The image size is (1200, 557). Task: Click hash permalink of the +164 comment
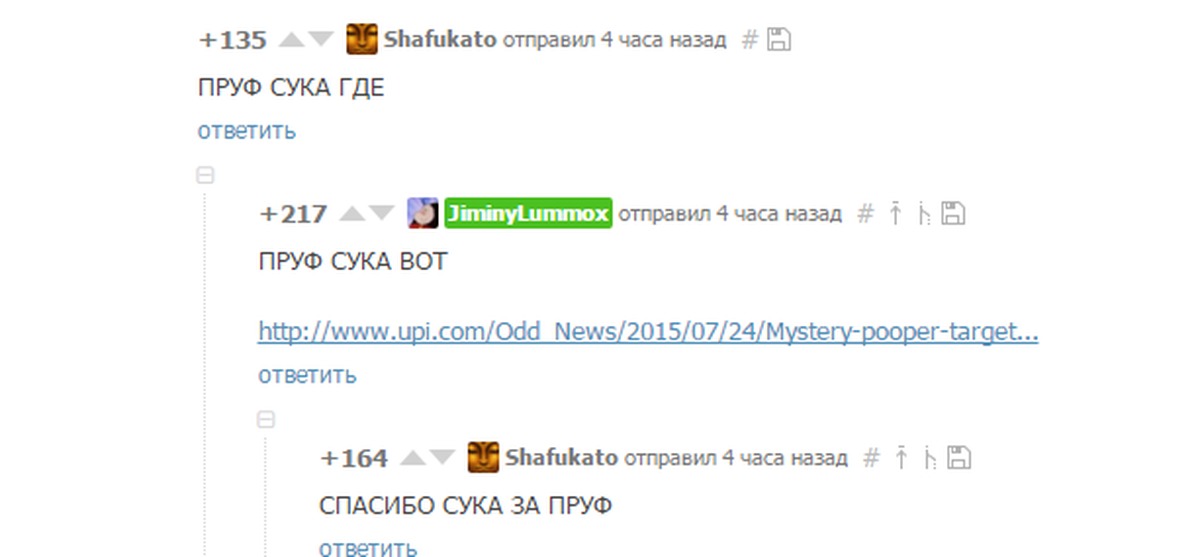[871, 458]
